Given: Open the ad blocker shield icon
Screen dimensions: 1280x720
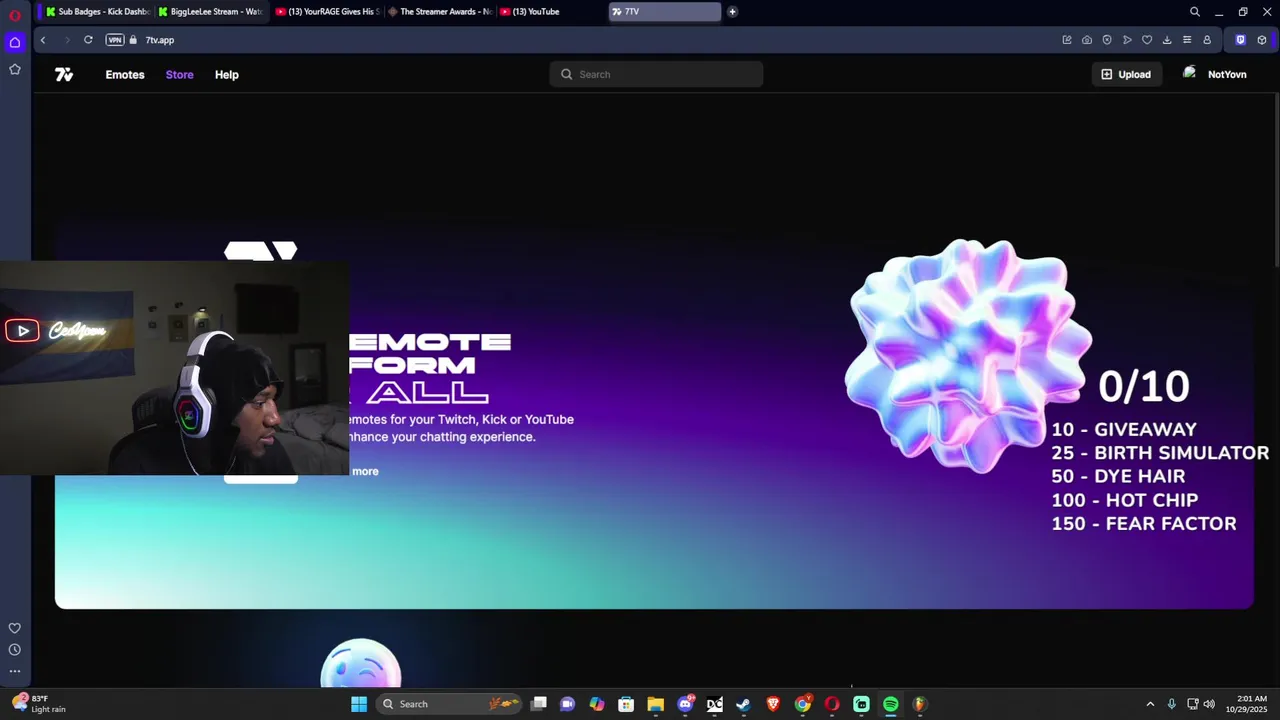Looking at the screenshot, I should coord(1107,40).
